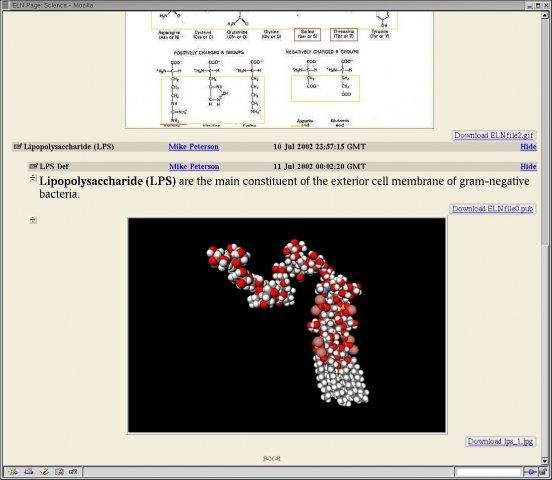Open IRC Chat from the status bar icons
This screenshot has height=480, width=552.
click(x=73, y=471)
